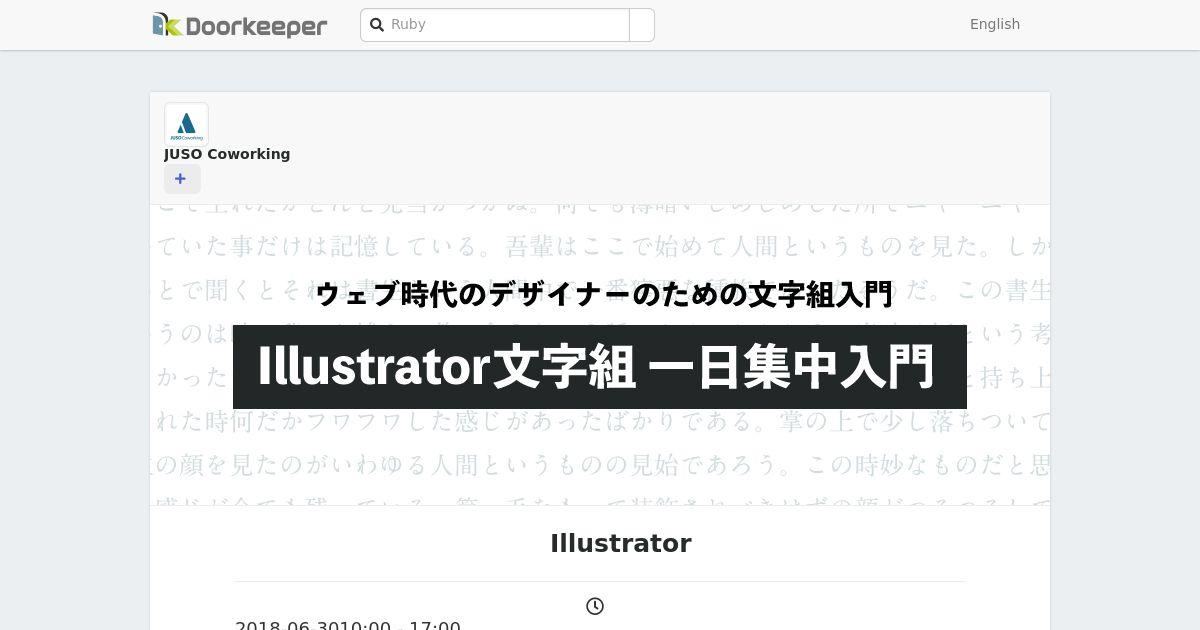Open the JUSO Coworking community link
1200x630 pixels.
tap(227, 154)
